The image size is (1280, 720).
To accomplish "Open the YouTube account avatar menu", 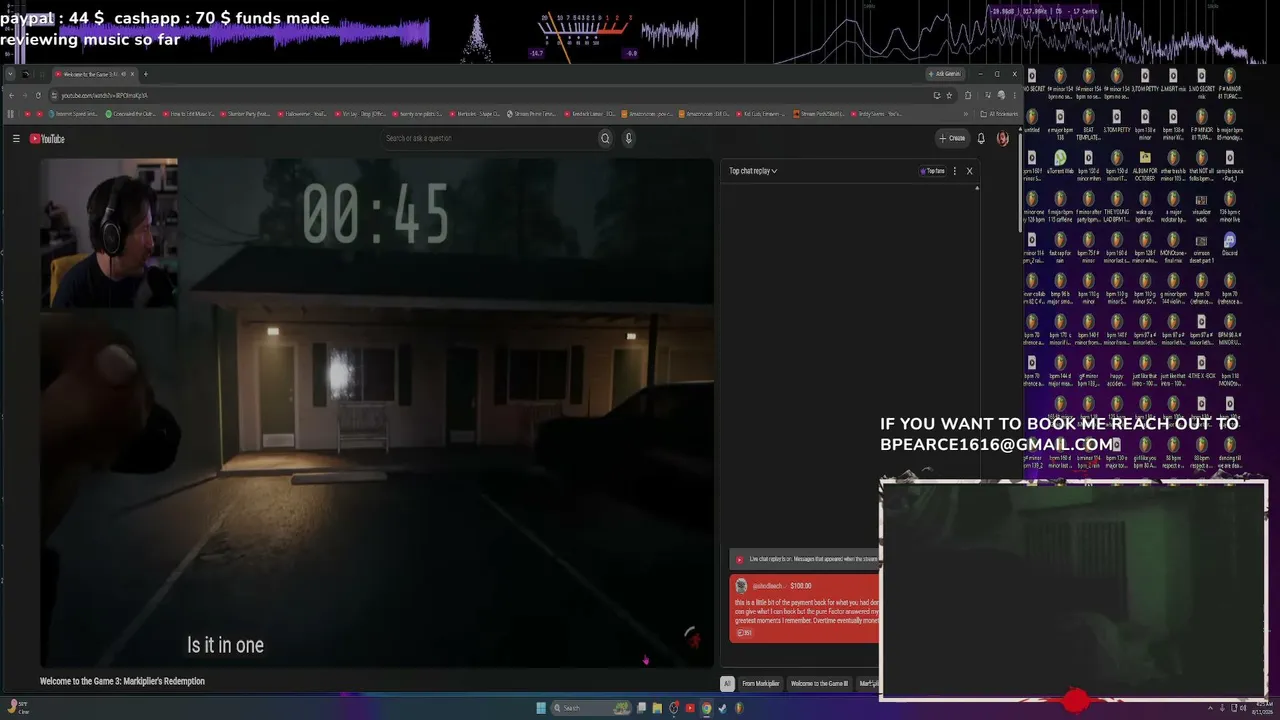I will pos(1002,138).
